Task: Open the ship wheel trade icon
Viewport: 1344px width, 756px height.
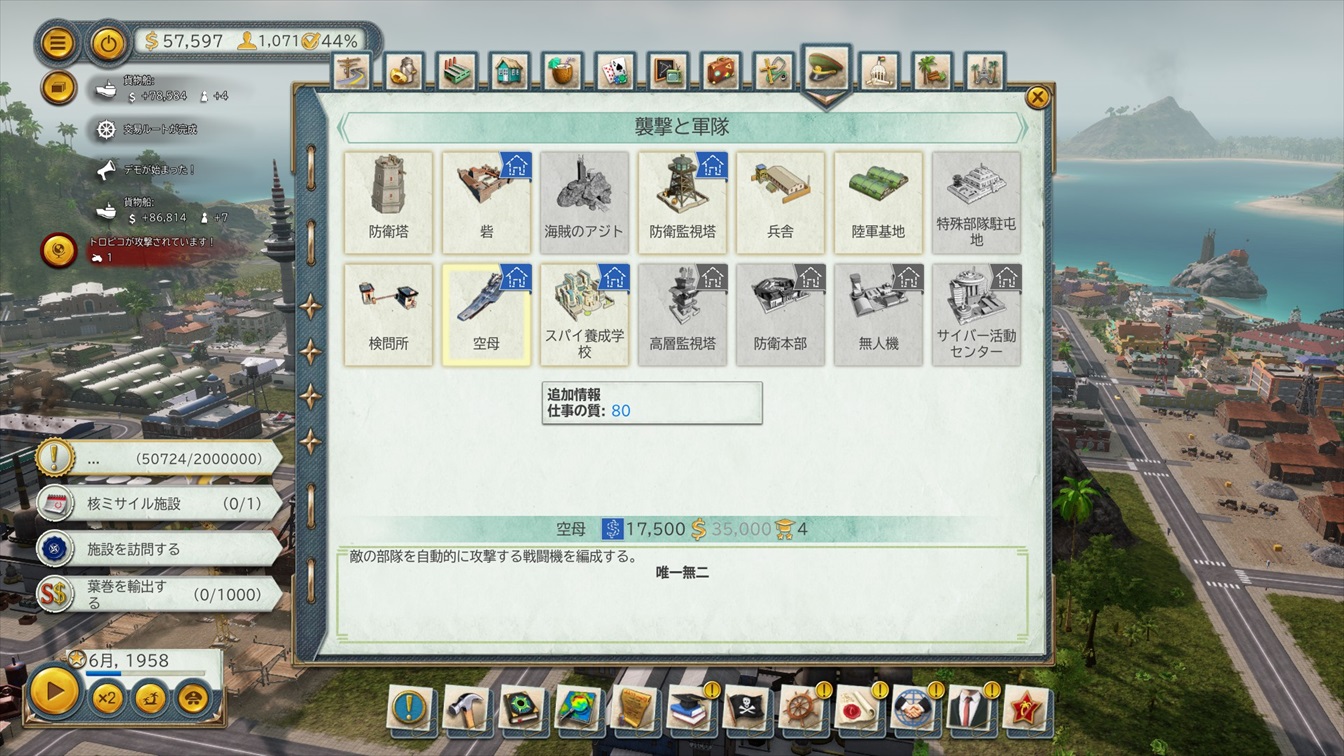Action: 802,707
